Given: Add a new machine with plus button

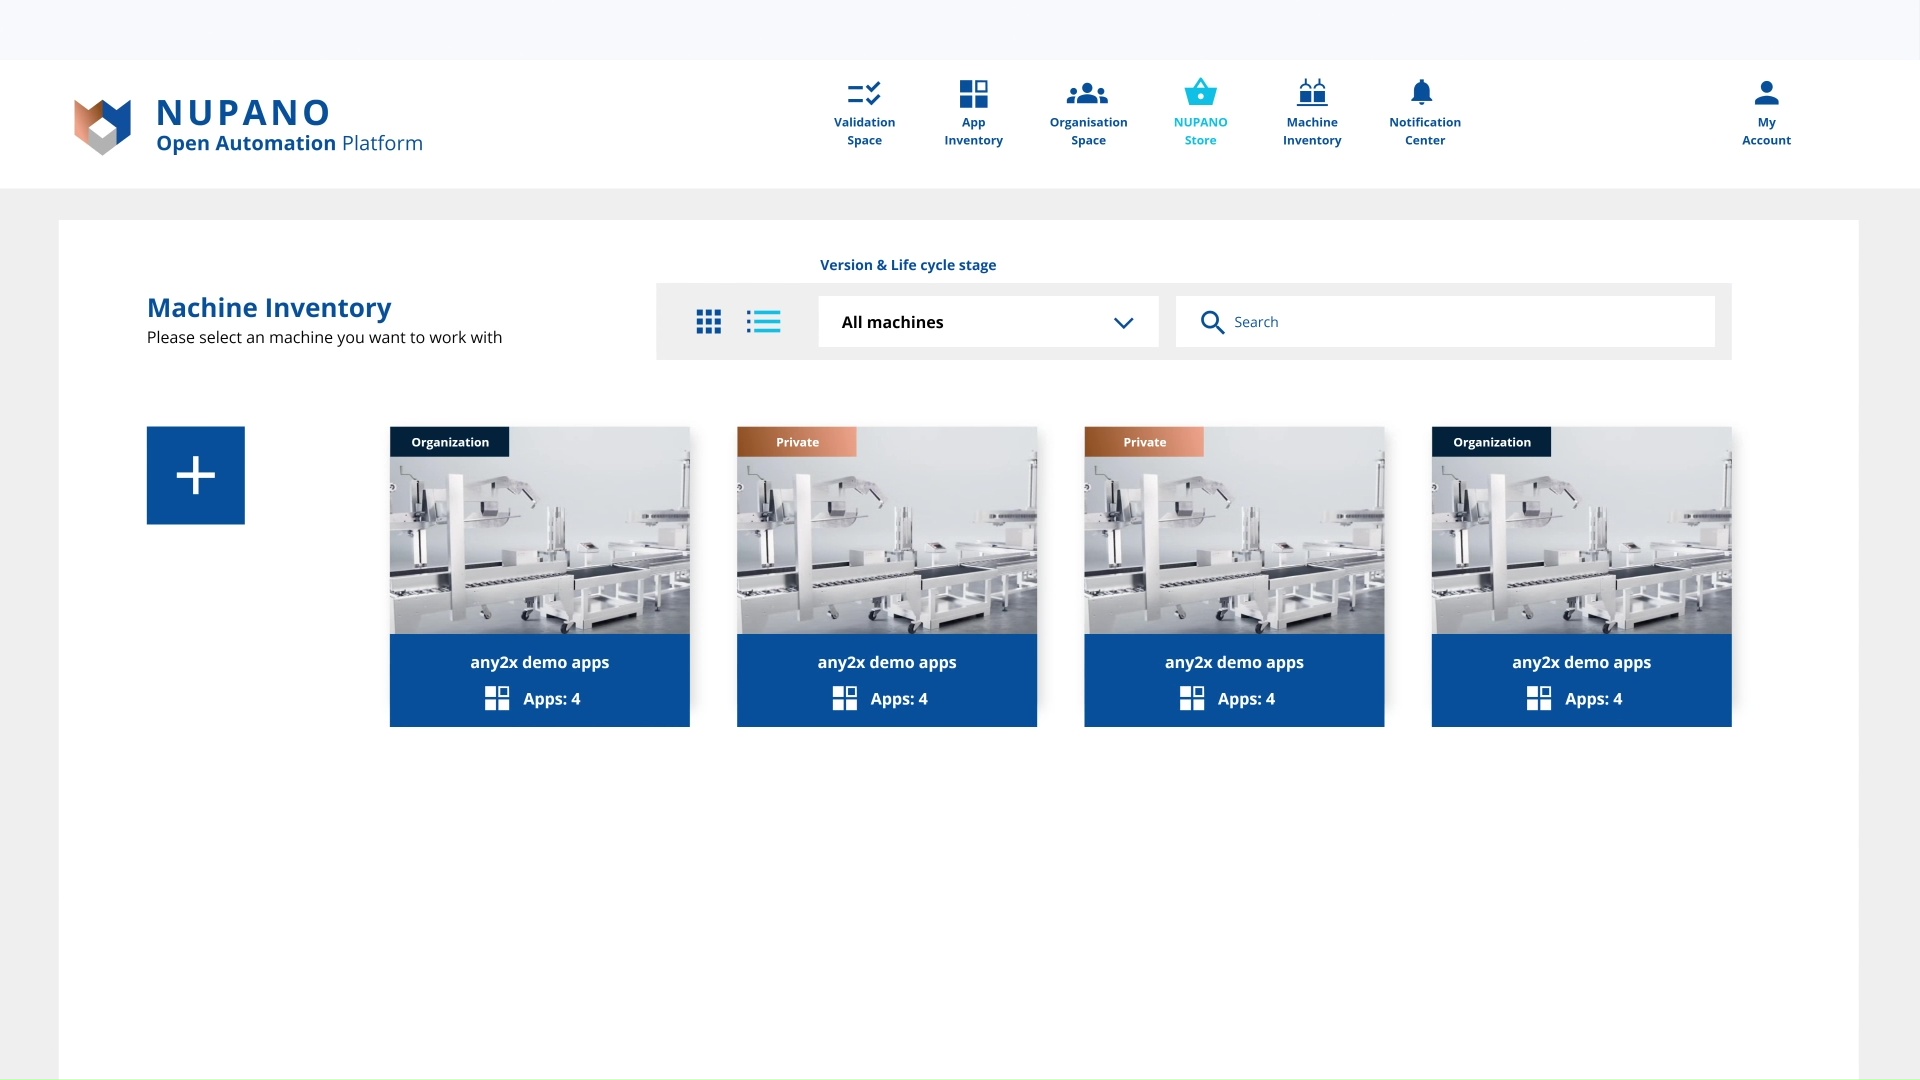Looking at the screenshot, I should point(196,475).
